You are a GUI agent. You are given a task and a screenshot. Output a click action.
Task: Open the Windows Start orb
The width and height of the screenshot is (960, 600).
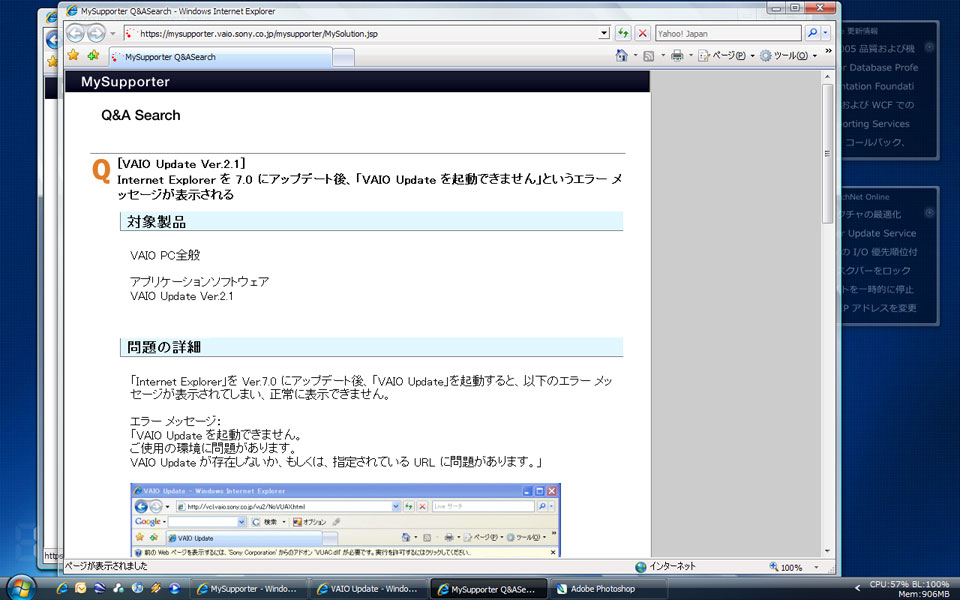[21, 588]
